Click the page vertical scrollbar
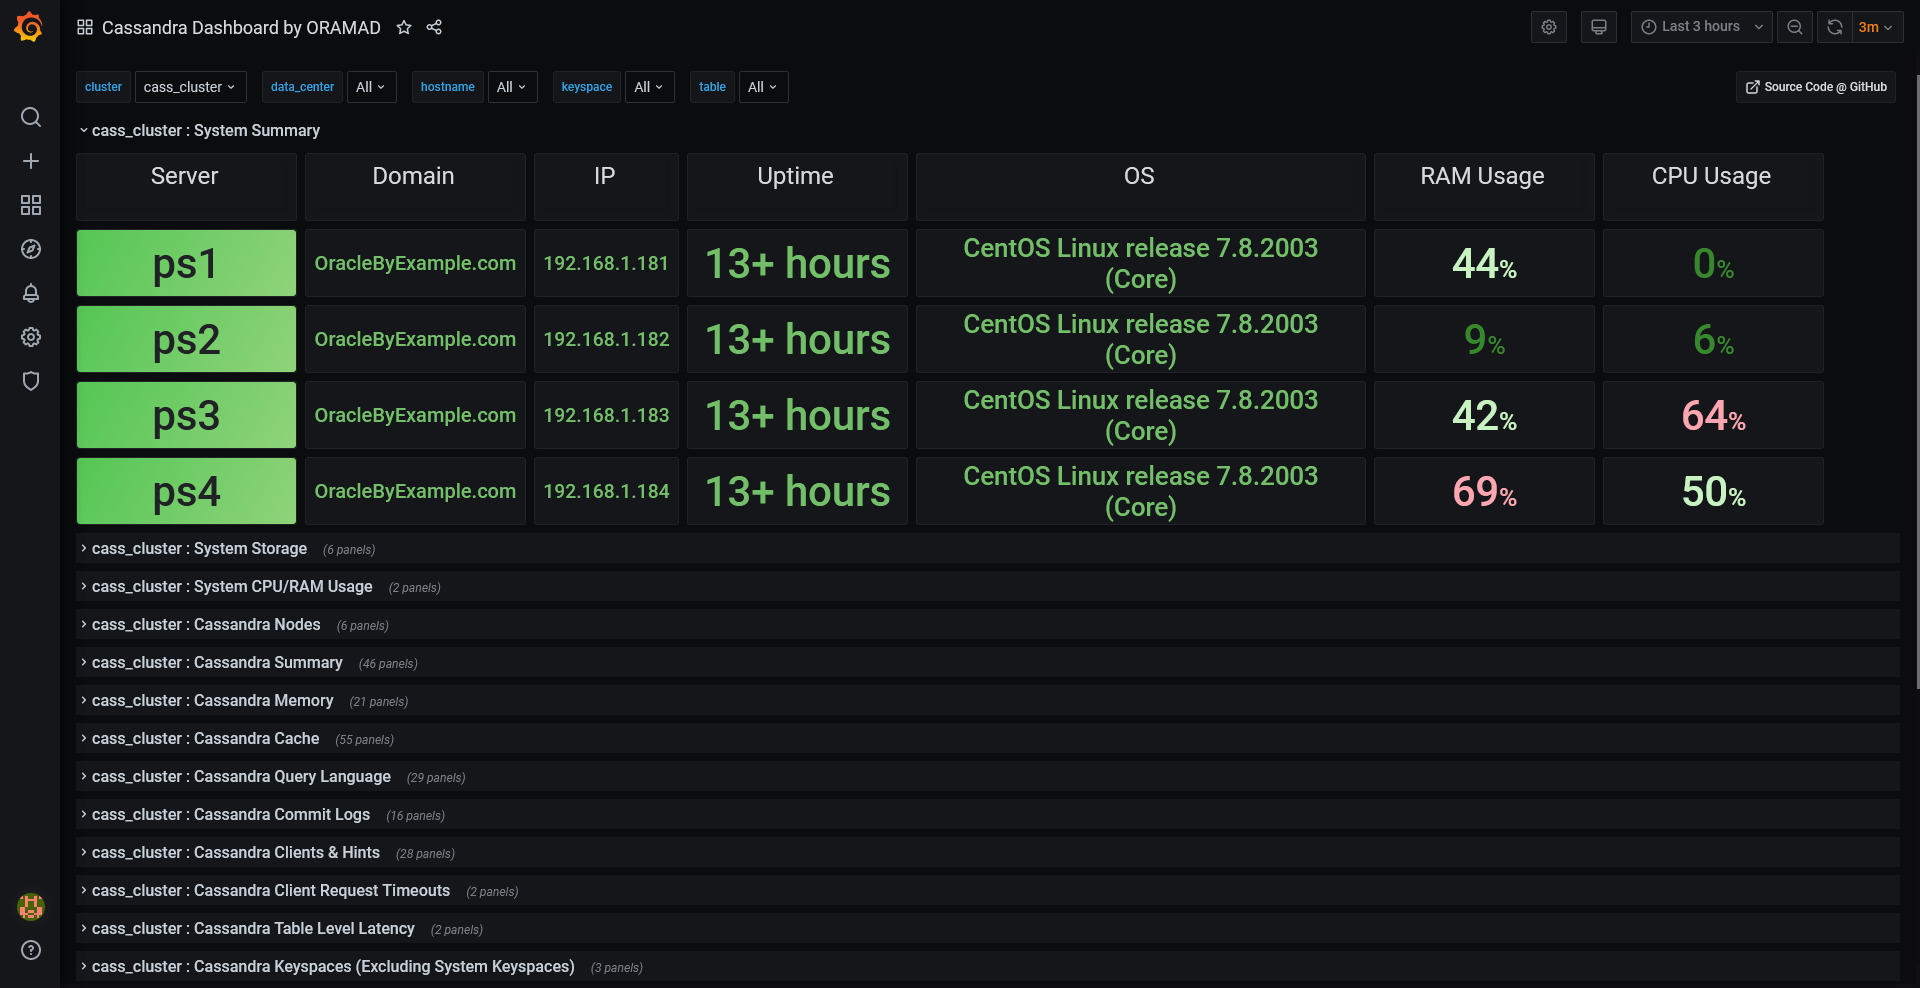The image size is (1920, 988). (x=1916, y=381)
